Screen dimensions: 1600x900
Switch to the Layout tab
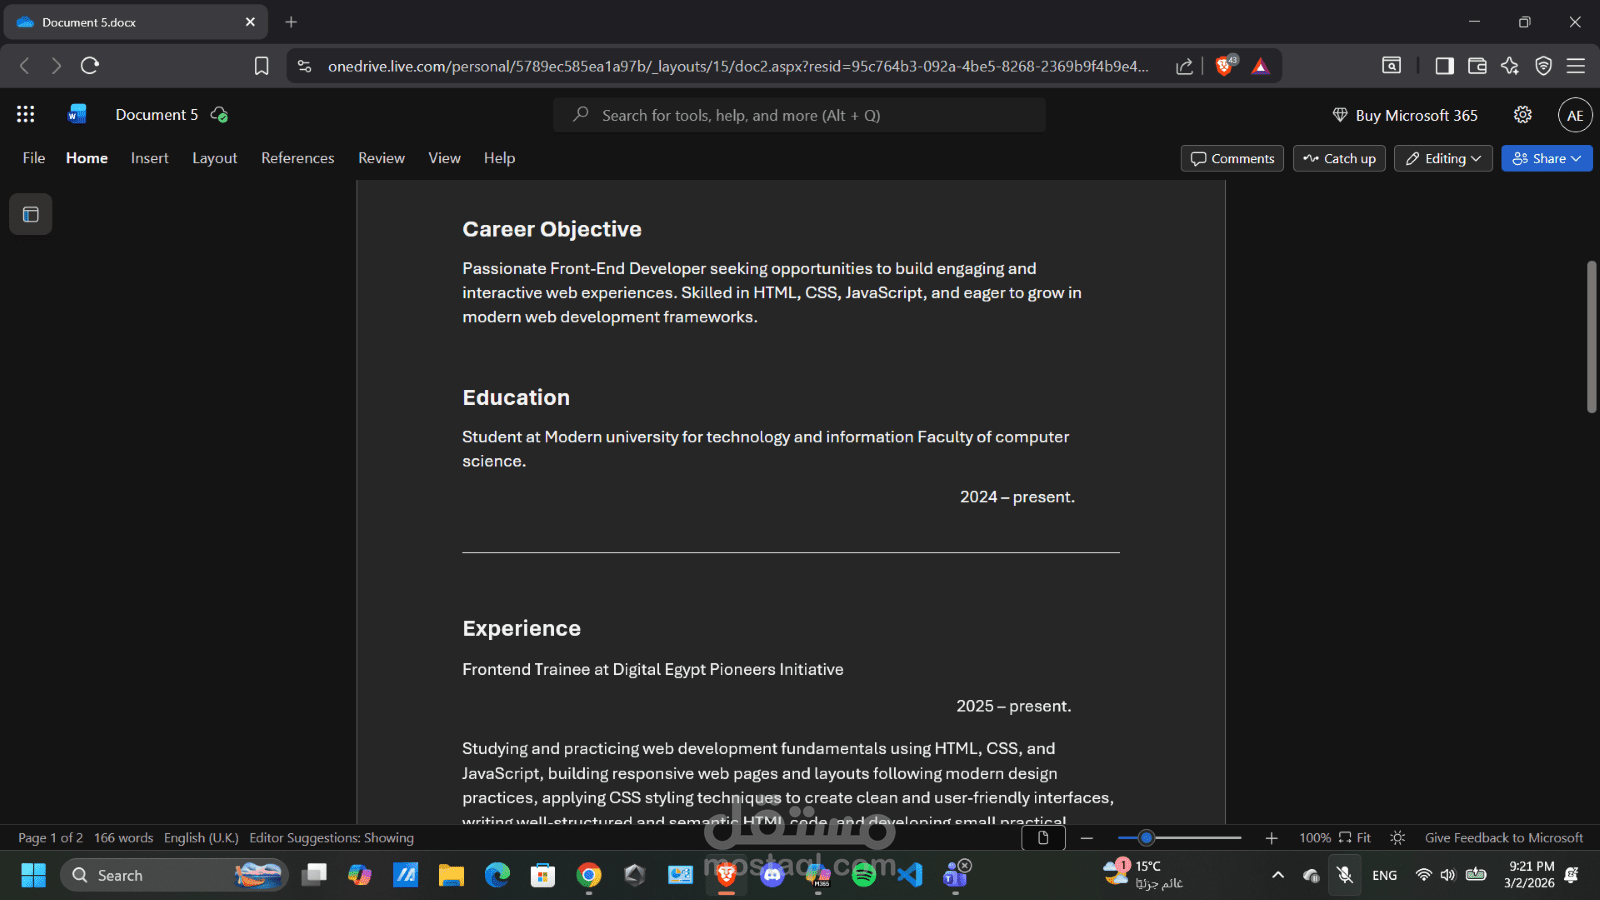click(x=215, y=158)
